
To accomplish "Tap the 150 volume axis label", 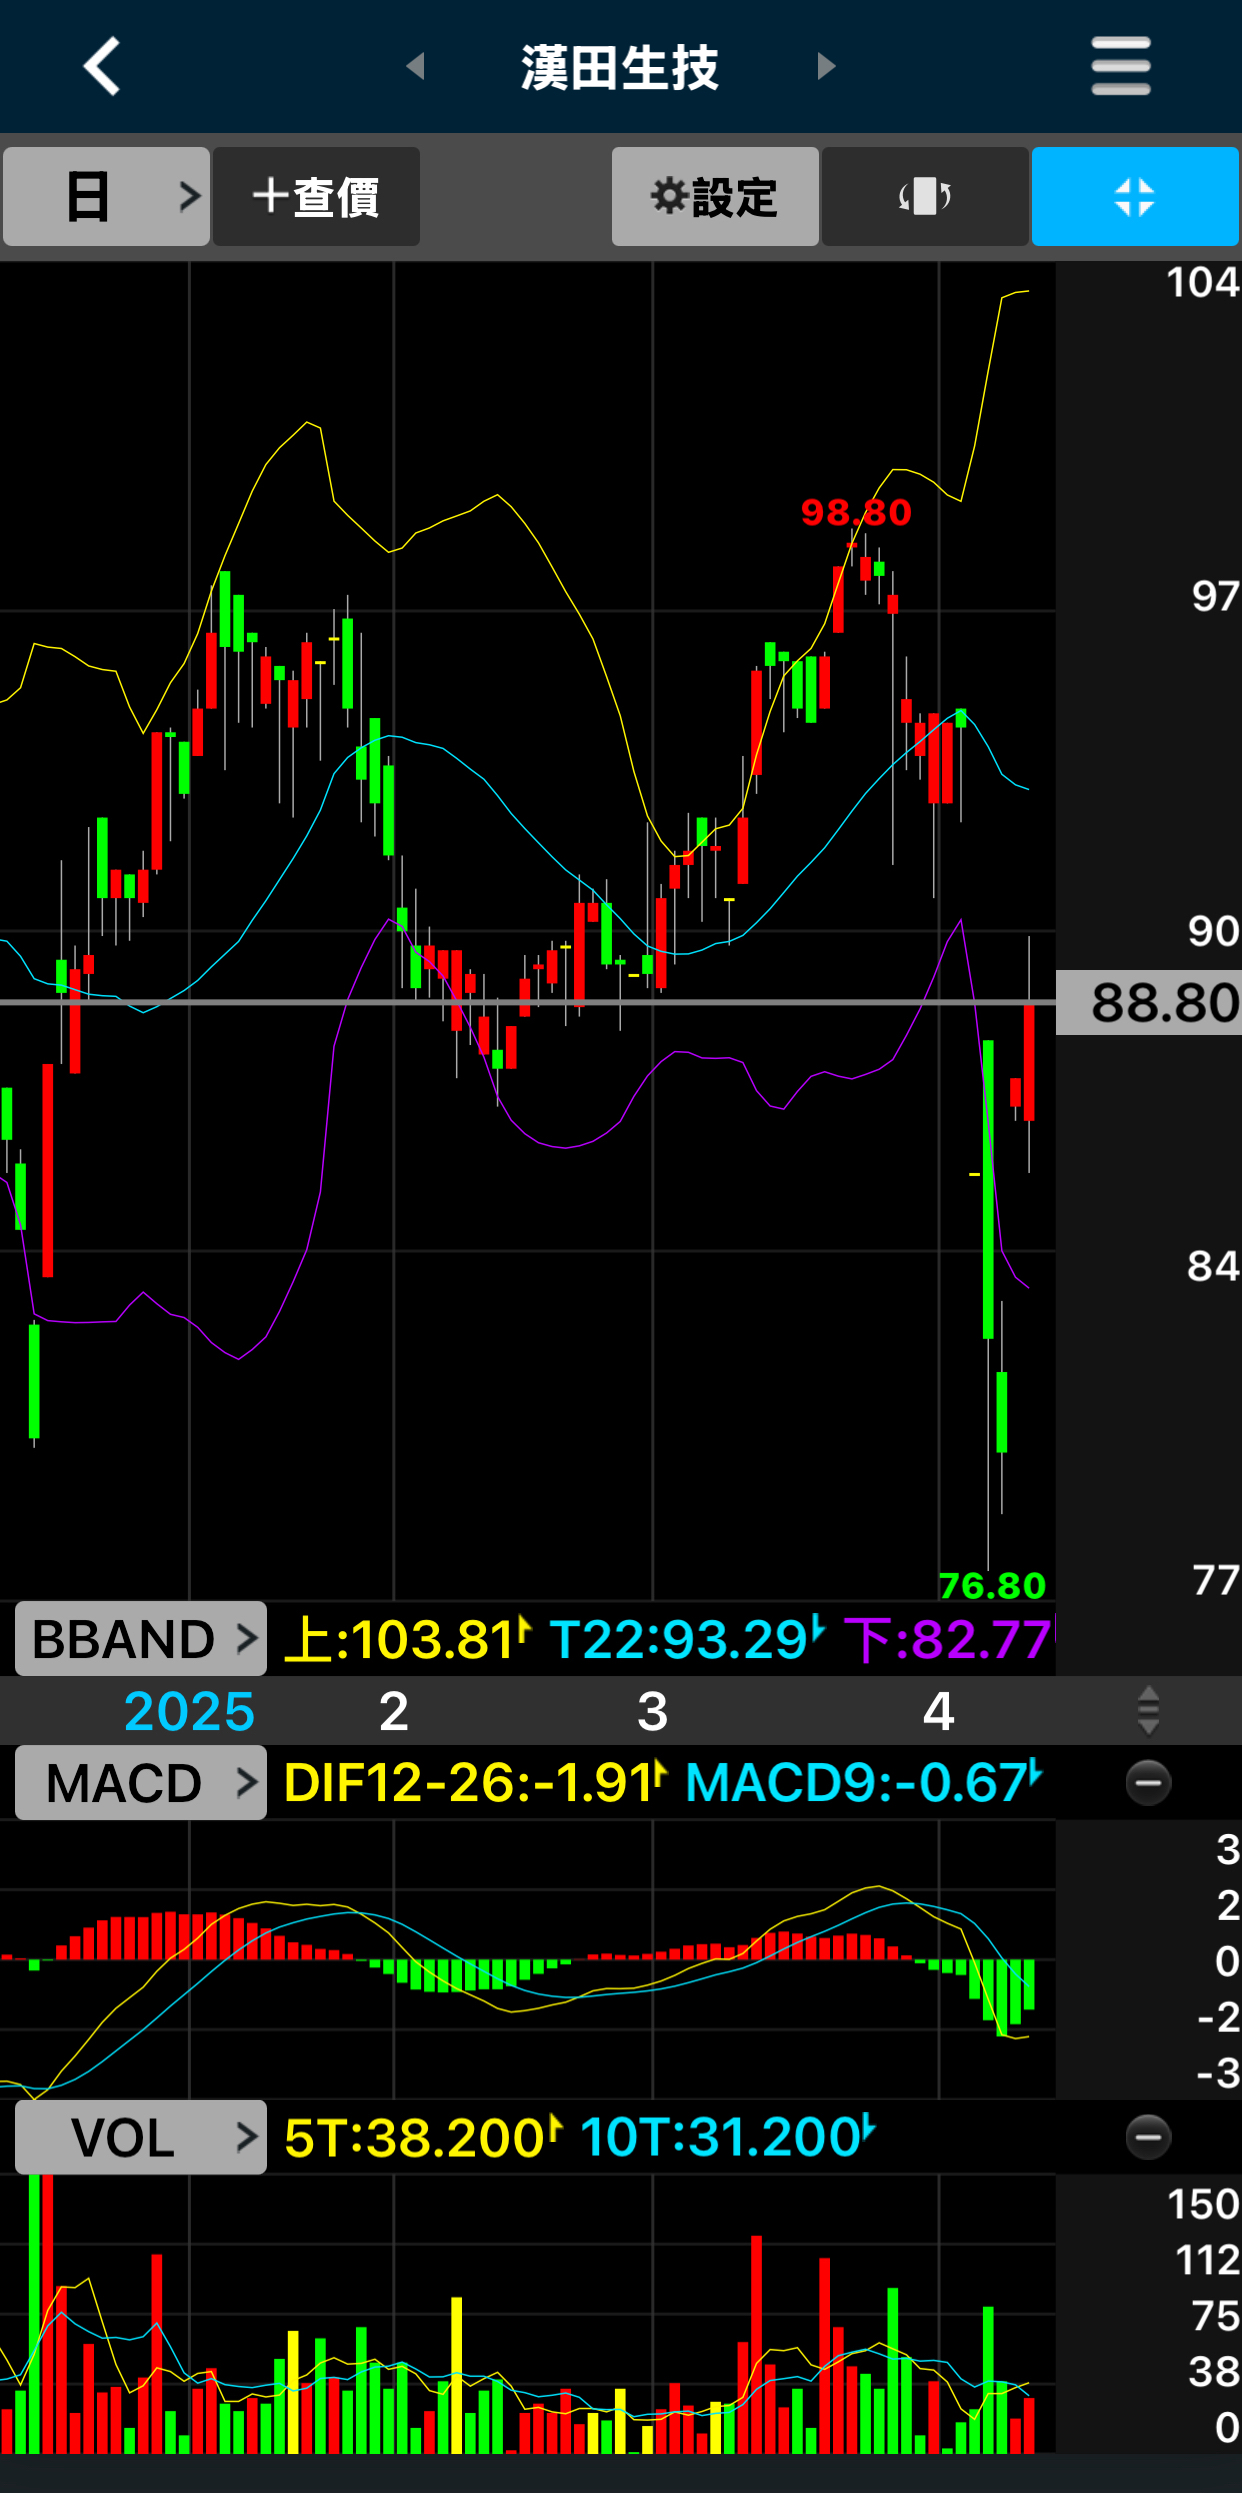I will tap(1204, 2204).
